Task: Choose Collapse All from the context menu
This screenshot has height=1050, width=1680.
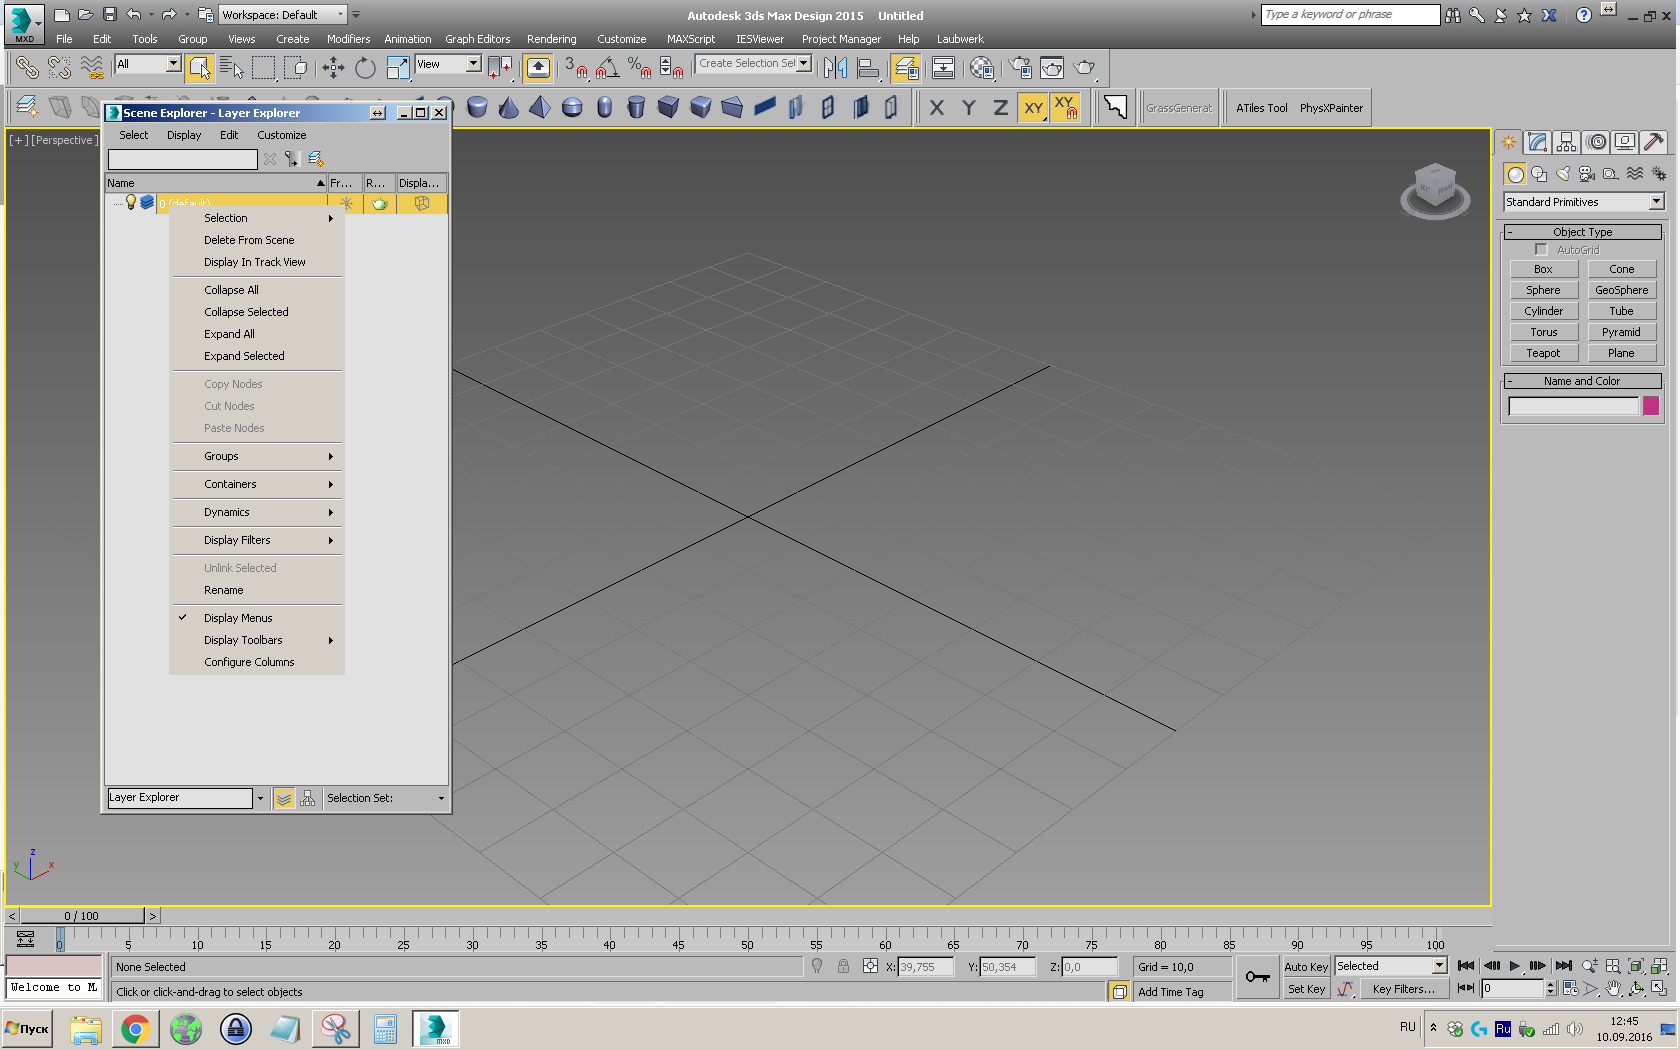Action: 231,290
